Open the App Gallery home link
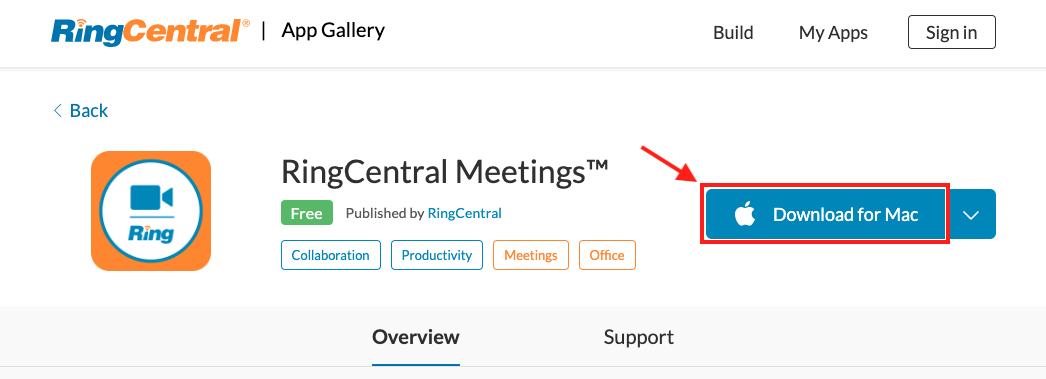This screenshot has height=379, width=1046. (333, 31)
